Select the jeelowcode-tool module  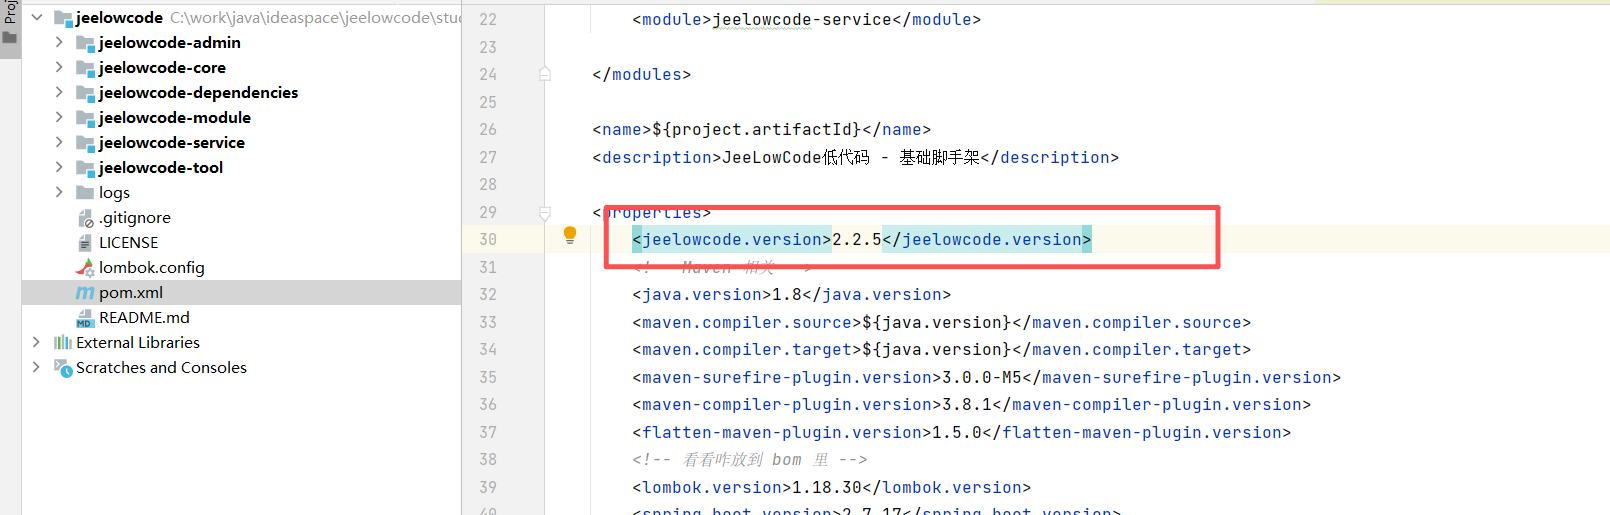(x=160, y=168)
